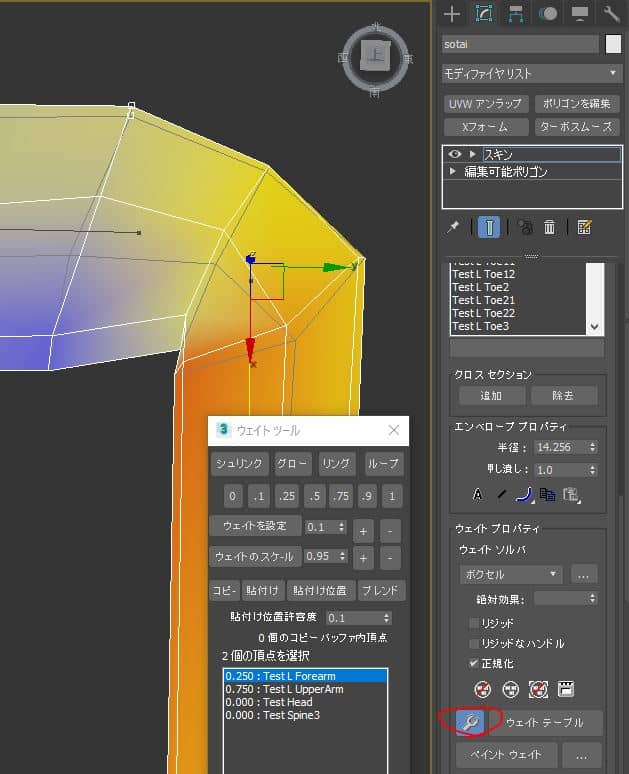Click the envelope copy icon
Viewport: 629px width, 774px height.
pyautogui.click(x=547, y=493)
